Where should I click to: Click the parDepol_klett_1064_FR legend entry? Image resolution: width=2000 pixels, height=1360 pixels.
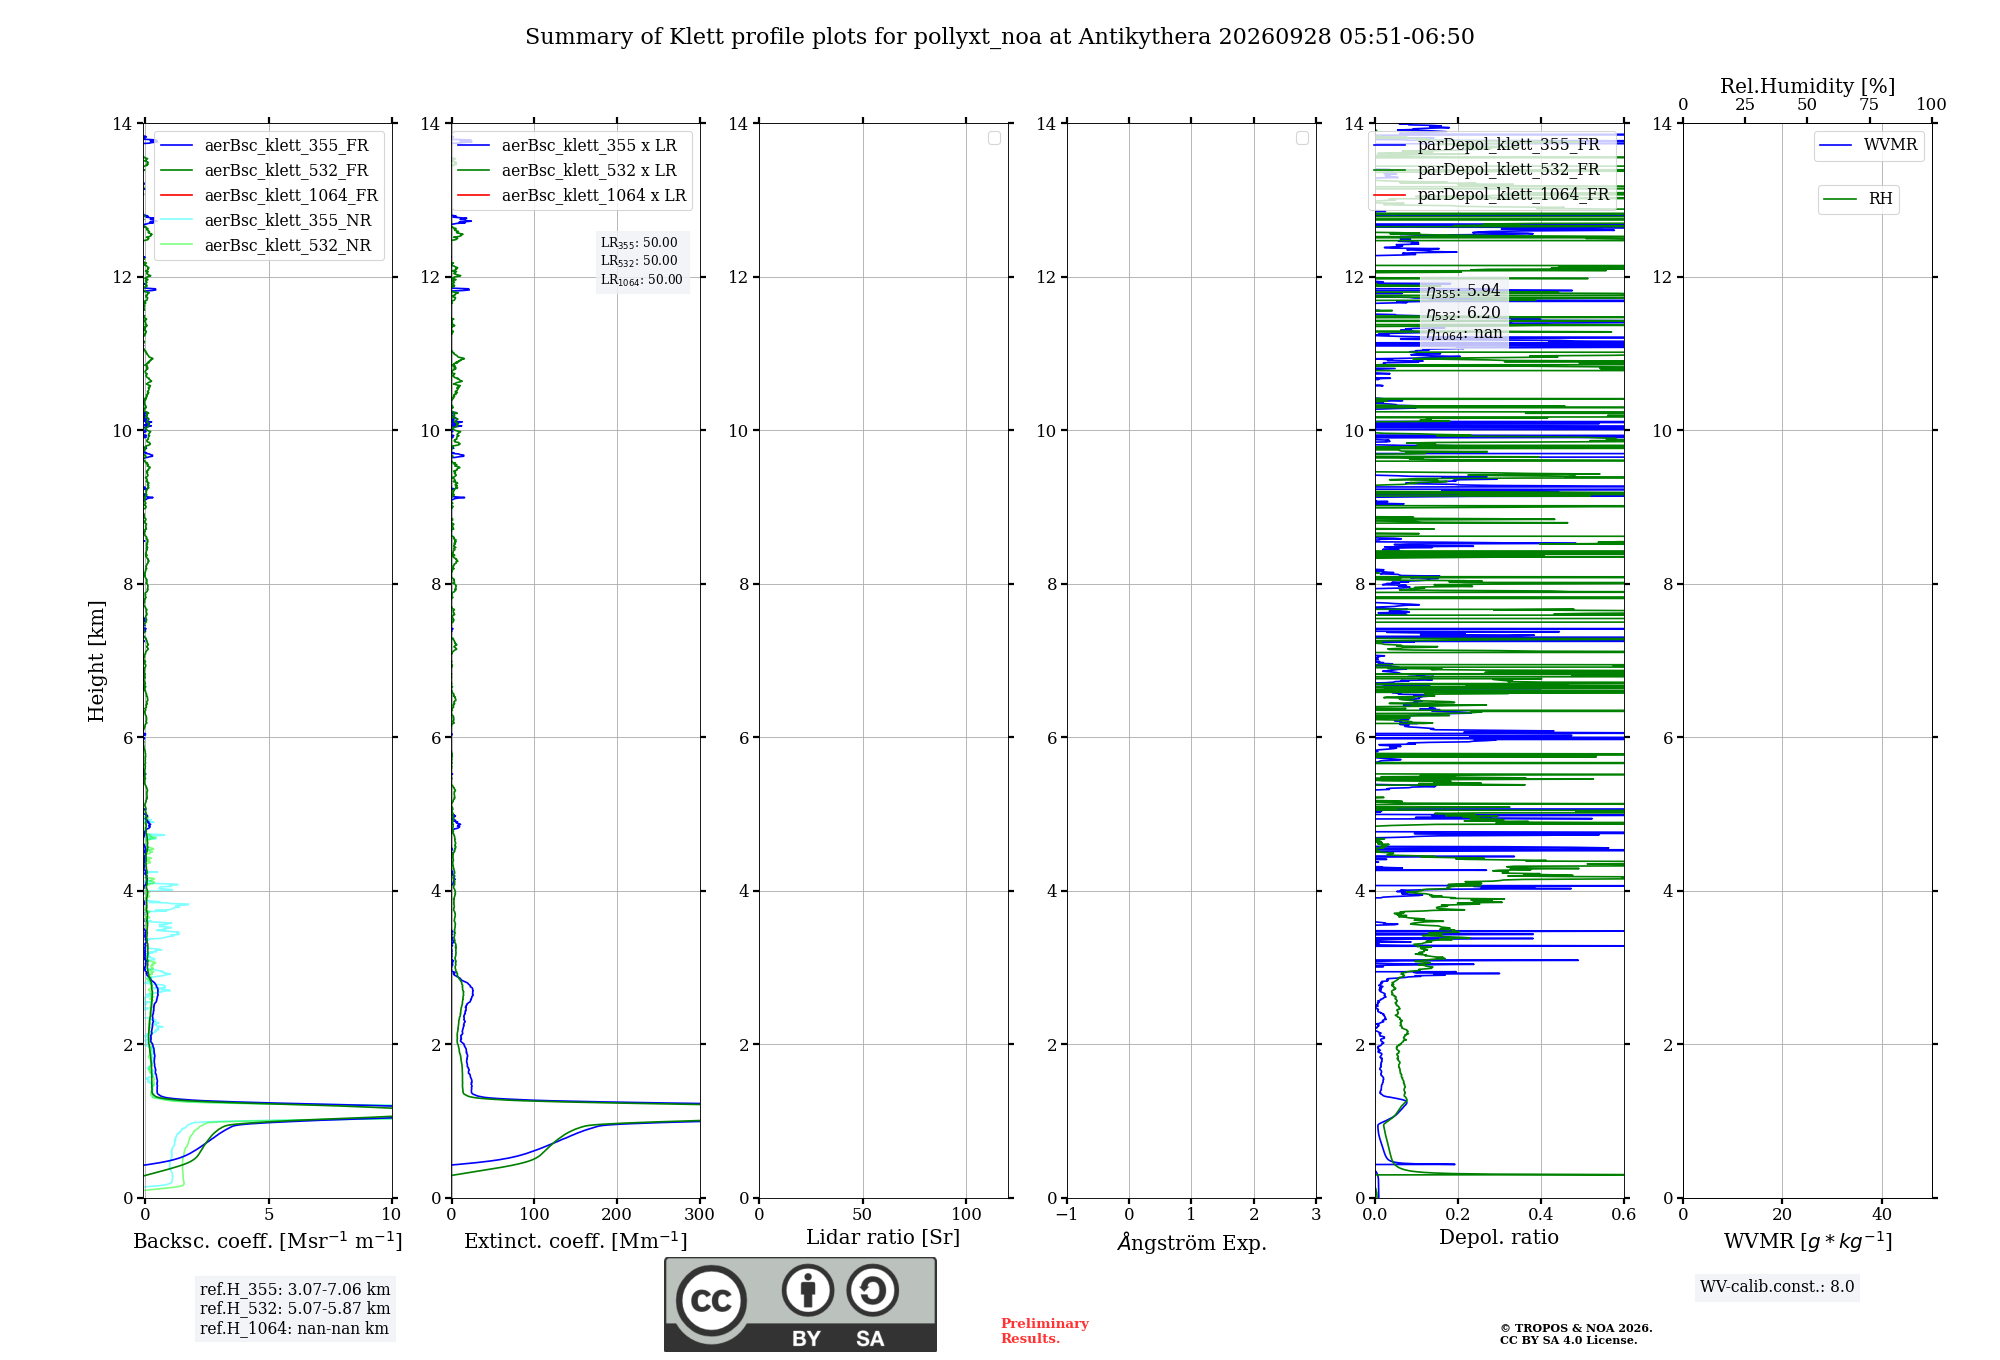click(1492, 195)
